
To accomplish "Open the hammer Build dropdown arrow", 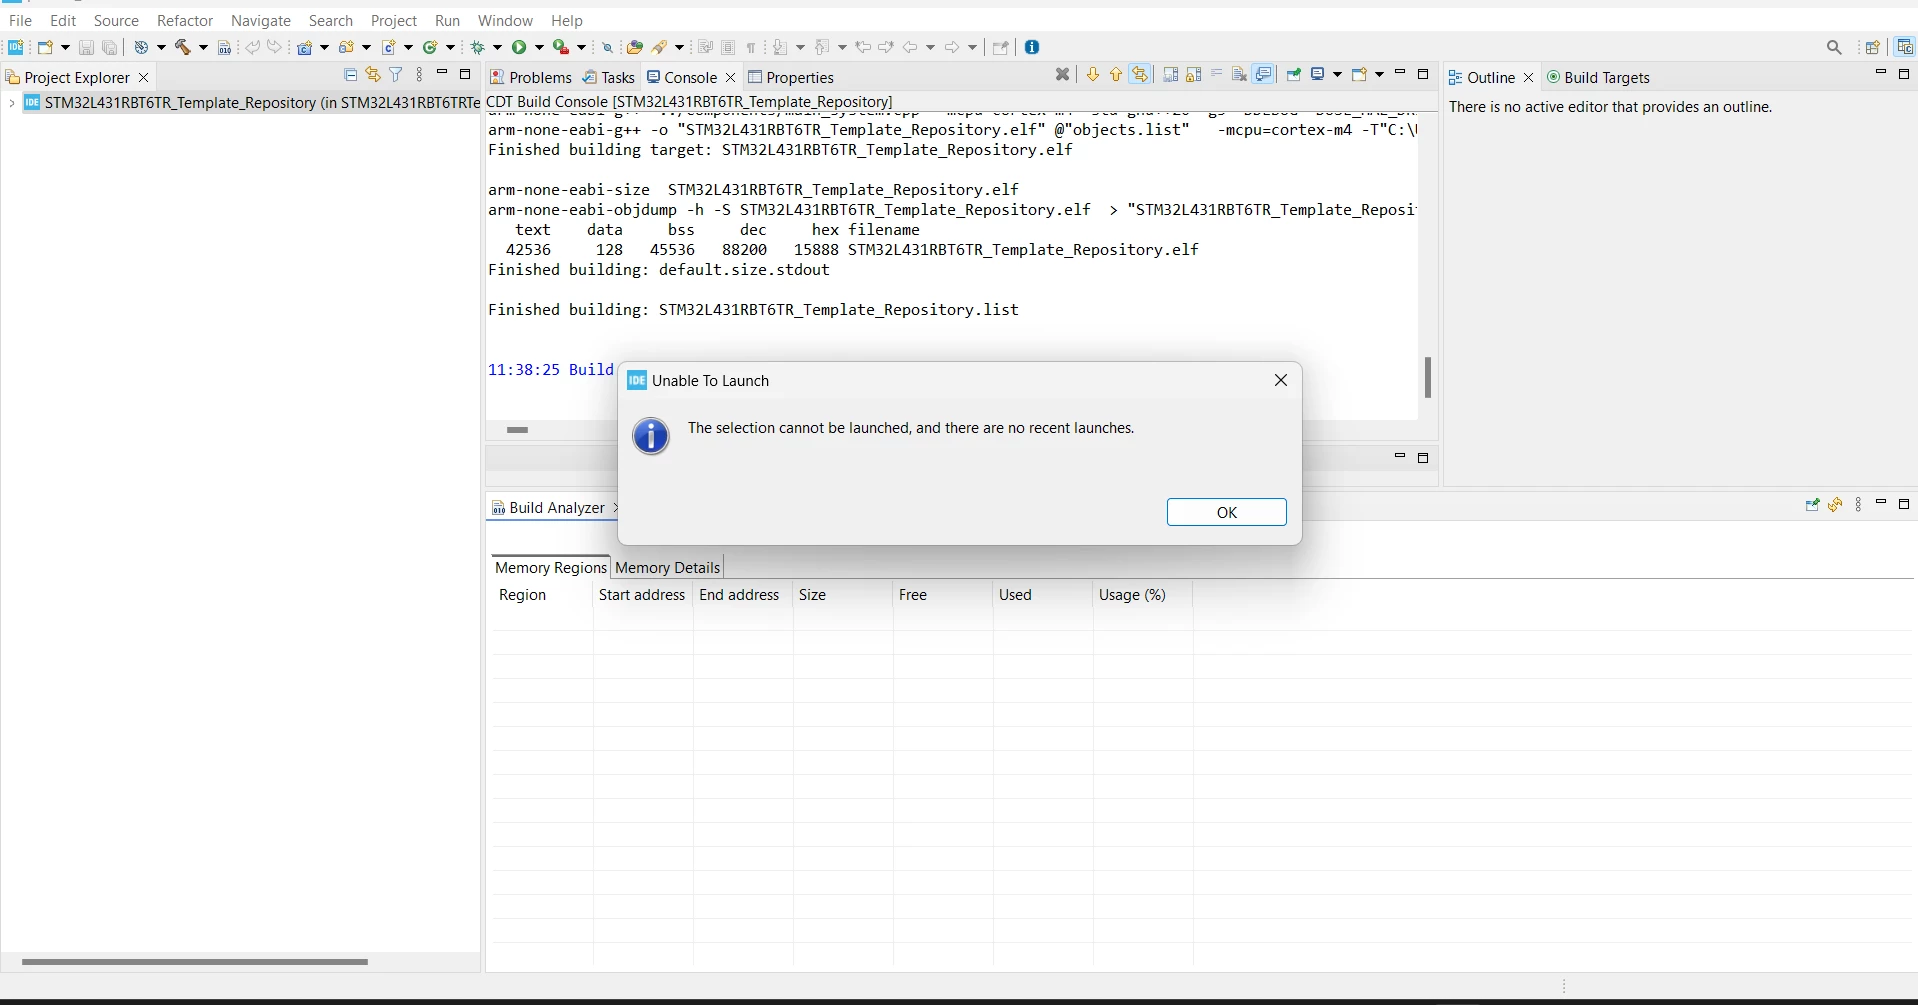I will [203, 47].
